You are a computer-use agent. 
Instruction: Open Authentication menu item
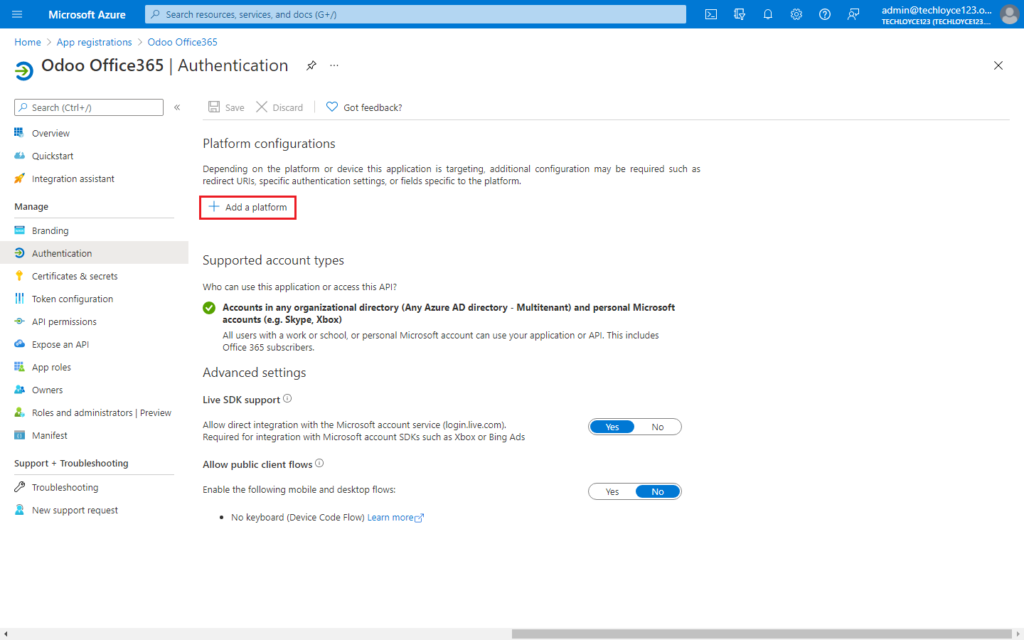coord(94,253)
